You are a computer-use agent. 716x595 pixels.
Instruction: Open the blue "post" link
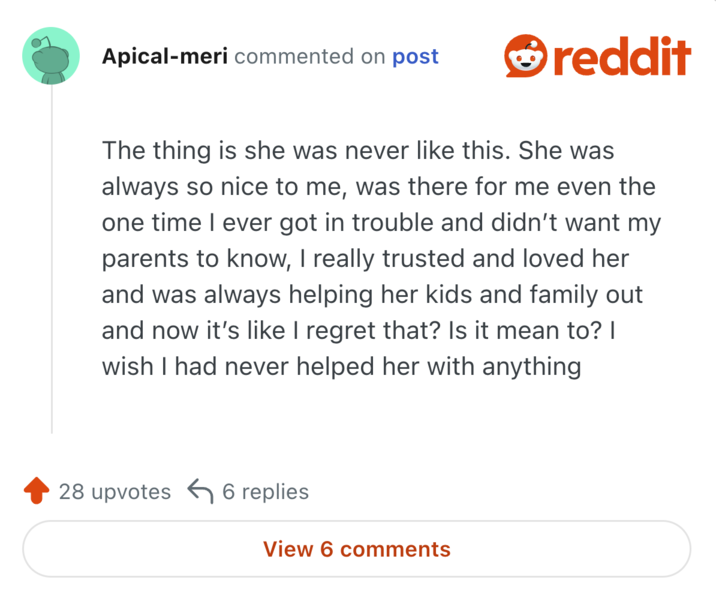click(415, 56)
